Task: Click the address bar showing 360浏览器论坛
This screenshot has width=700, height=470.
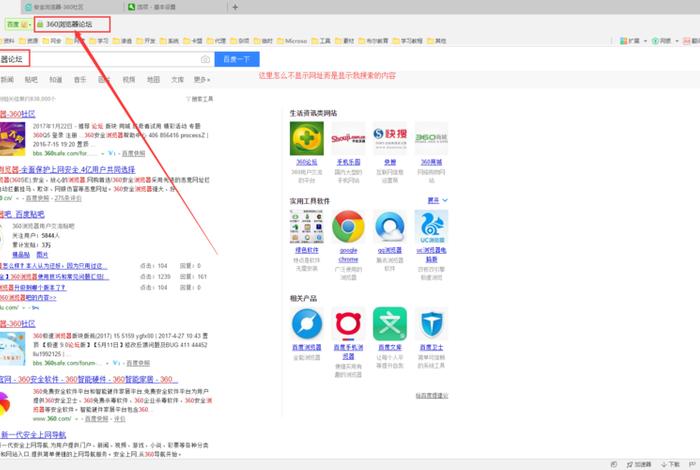Action: click(x=72, y=24)
